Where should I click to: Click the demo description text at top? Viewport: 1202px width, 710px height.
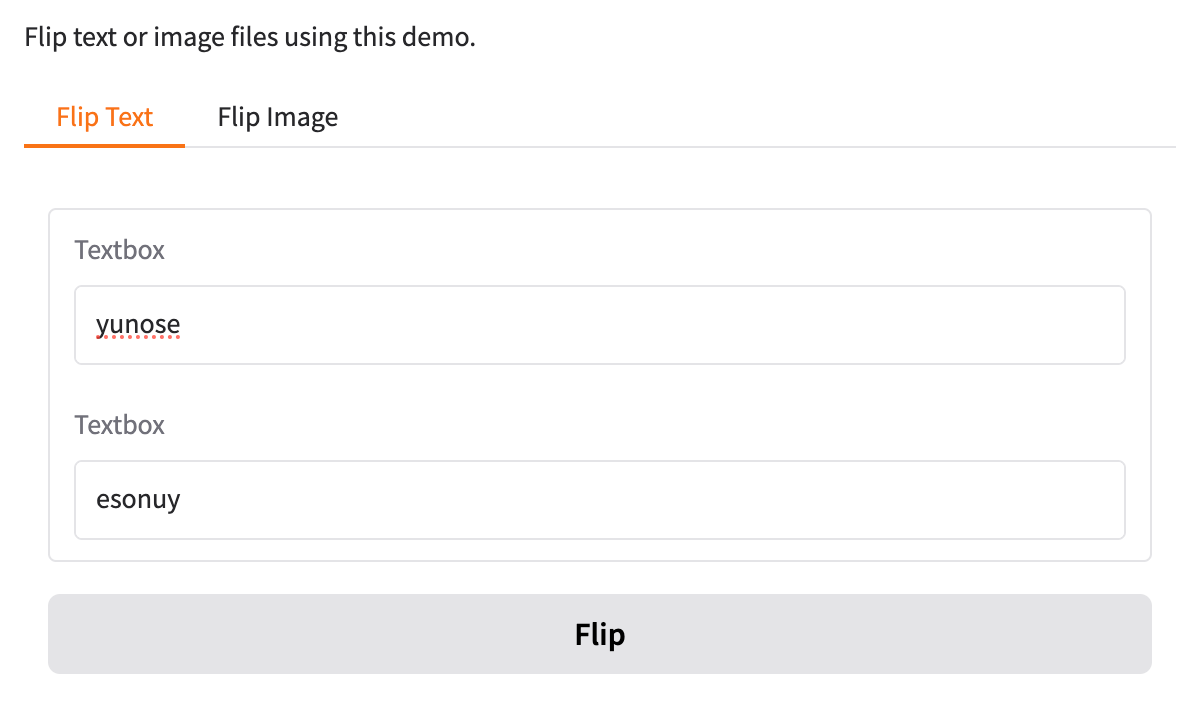[249, 37]
